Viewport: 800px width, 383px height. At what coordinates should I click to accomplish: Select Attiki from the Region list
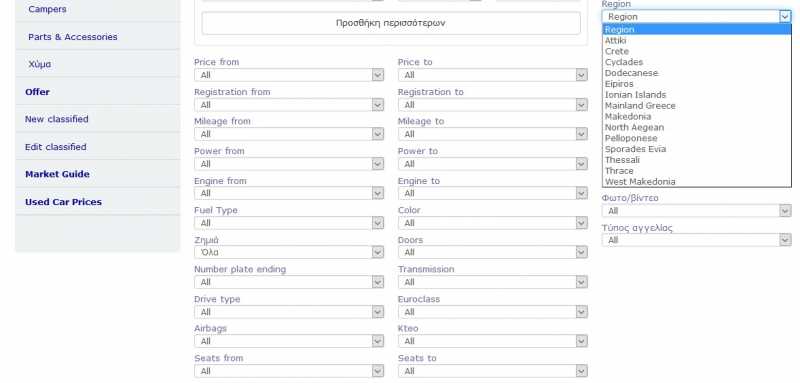pyautogui.click(x=696, y=40)
